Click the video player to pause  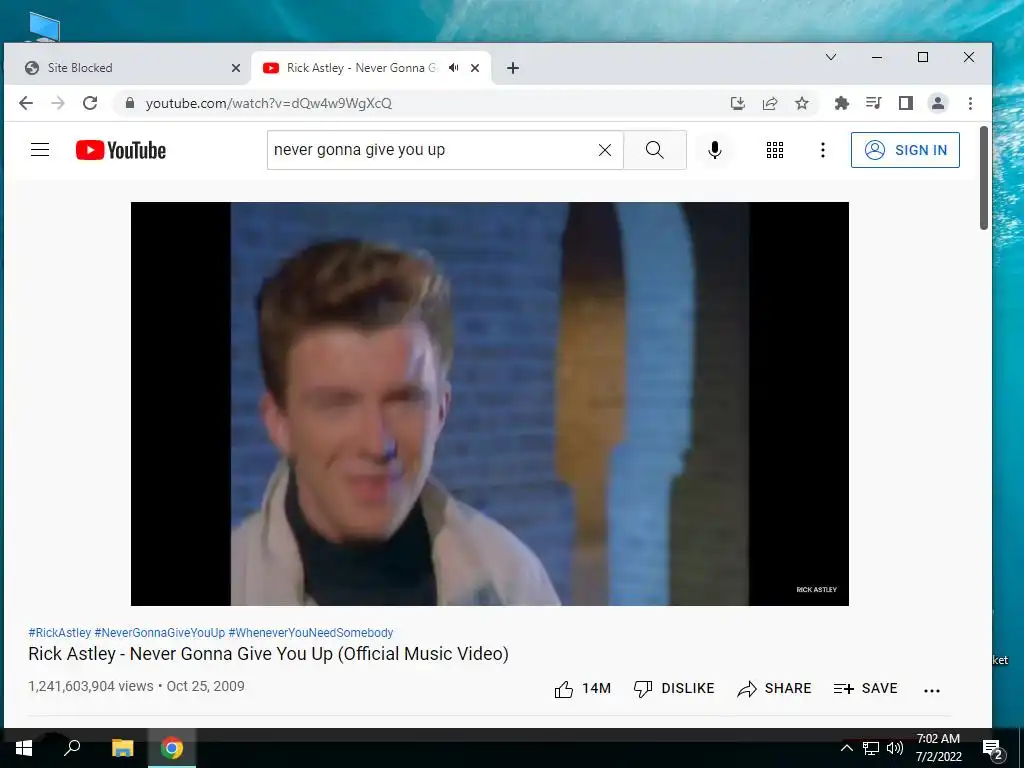(x=490, y=404)
